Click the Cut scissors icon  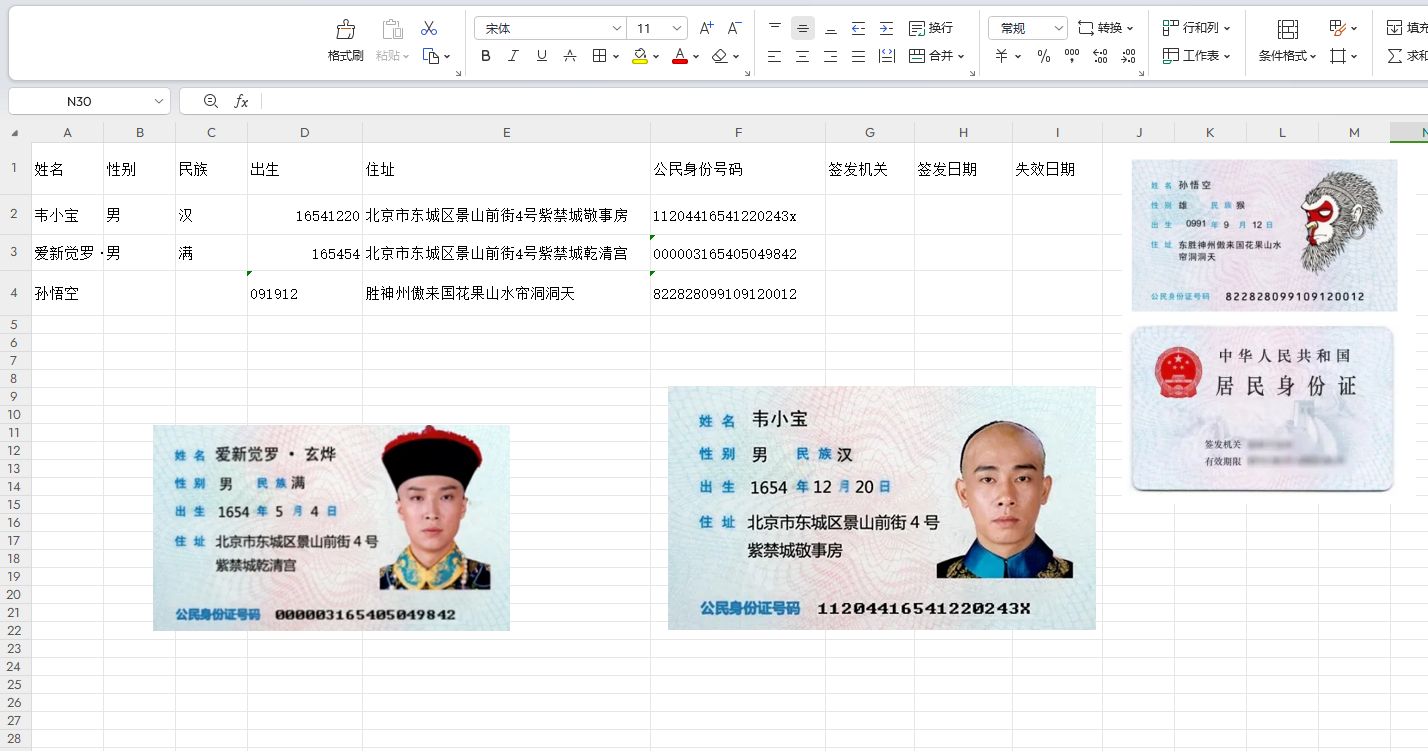429,28
